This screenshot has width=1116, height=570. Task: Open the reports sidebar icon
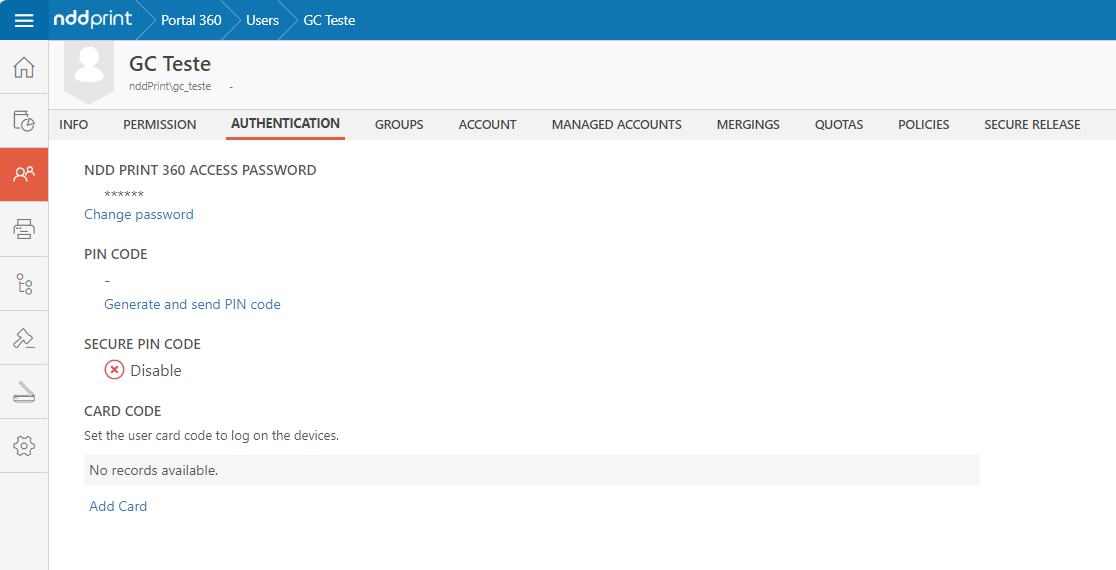click(24, 121)
